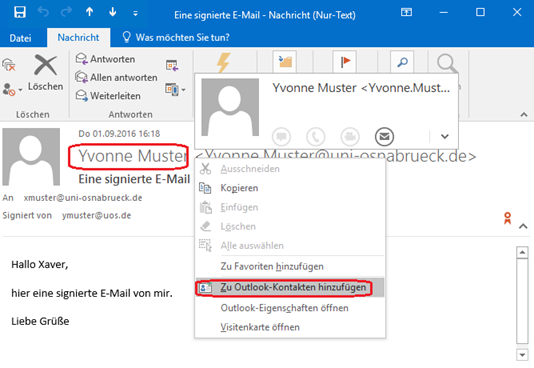Click 'Hallo Xaver,' in the message body
The image size is (534, 368).
click(40, 265)
